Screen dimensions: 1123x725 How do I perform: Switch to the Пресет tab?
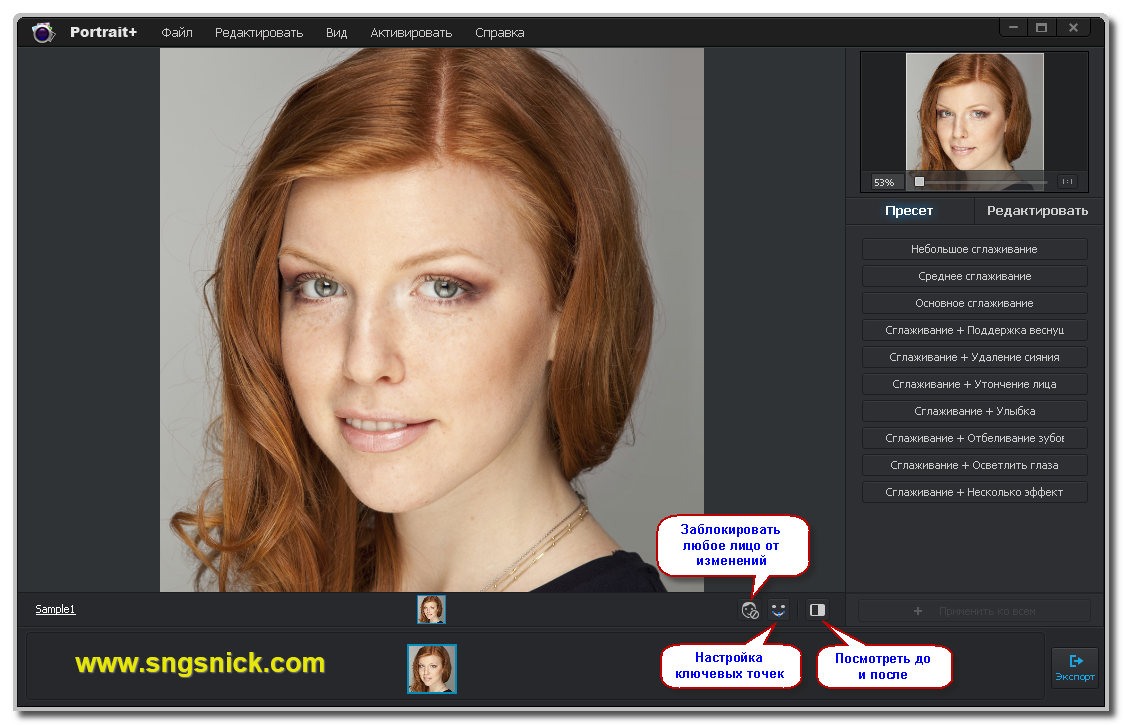[909, 211]
